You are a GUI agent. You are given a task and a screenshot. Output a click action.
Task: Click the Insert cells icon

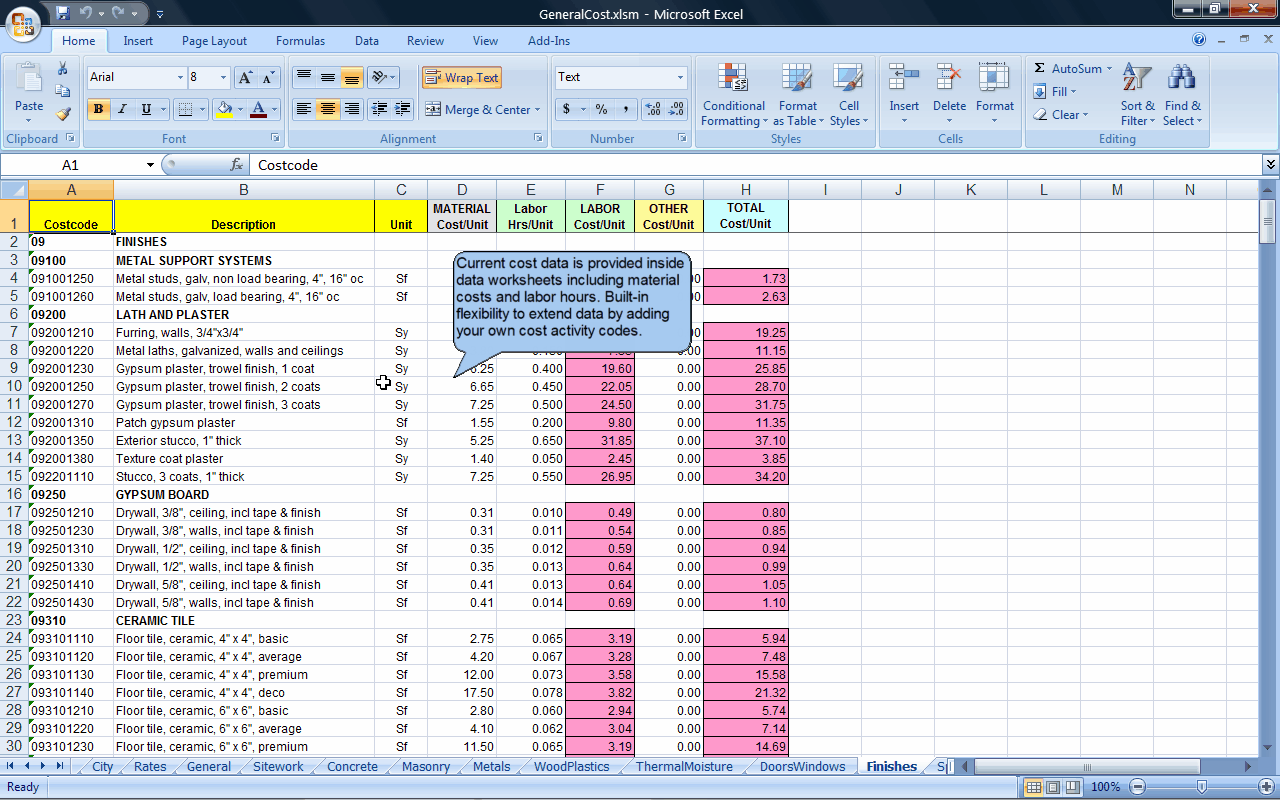click(904, 78)
